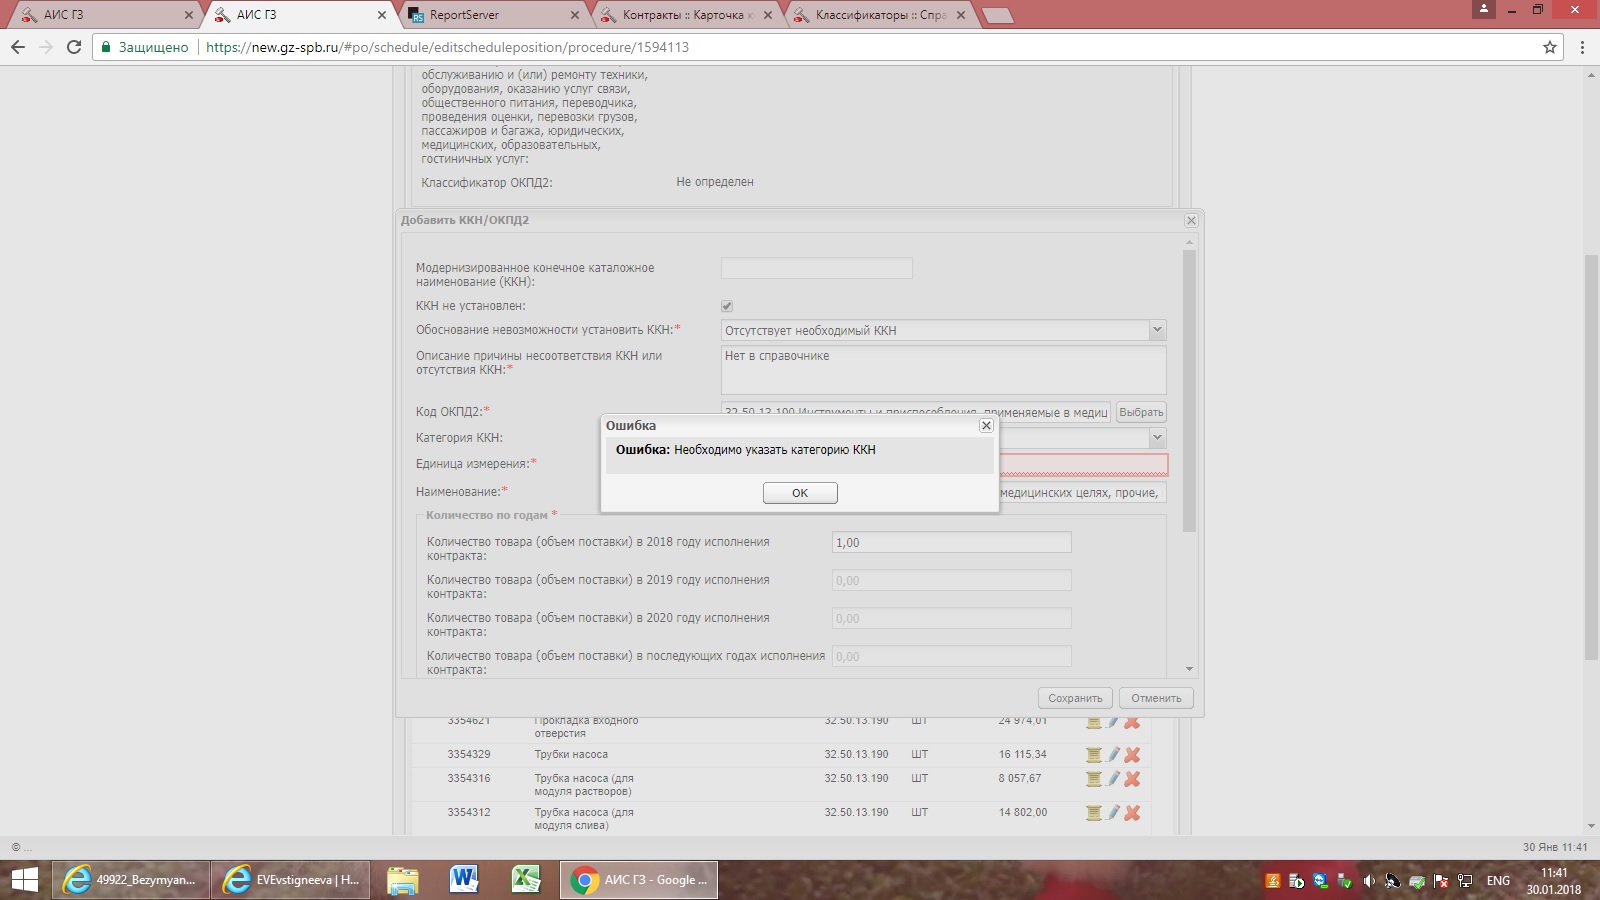Open Word from the taskbar
This screenshot has height=900, width=1600.
click(x=464, y=880)
